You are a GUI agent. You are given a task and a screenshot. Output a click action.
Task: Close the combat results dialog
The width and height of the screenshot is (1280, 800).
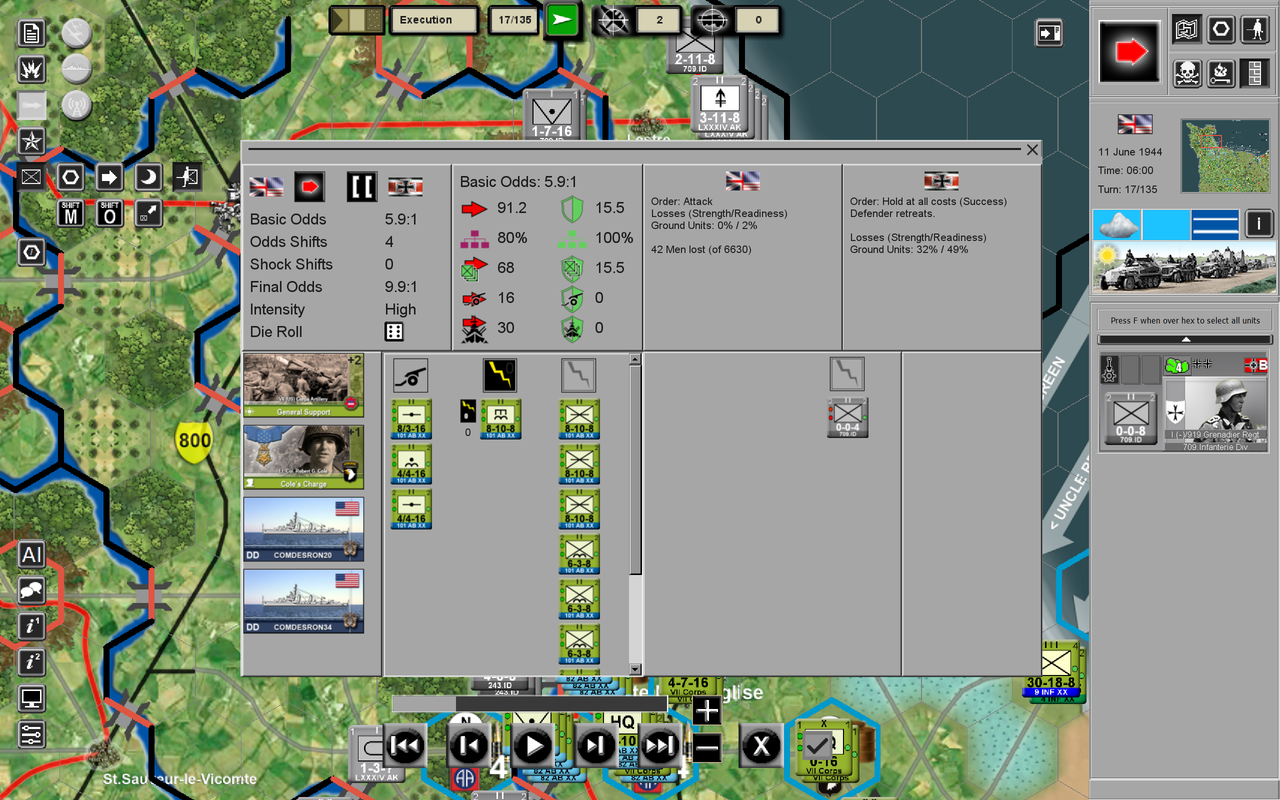pyautogui.click(x=1032, y=150)
